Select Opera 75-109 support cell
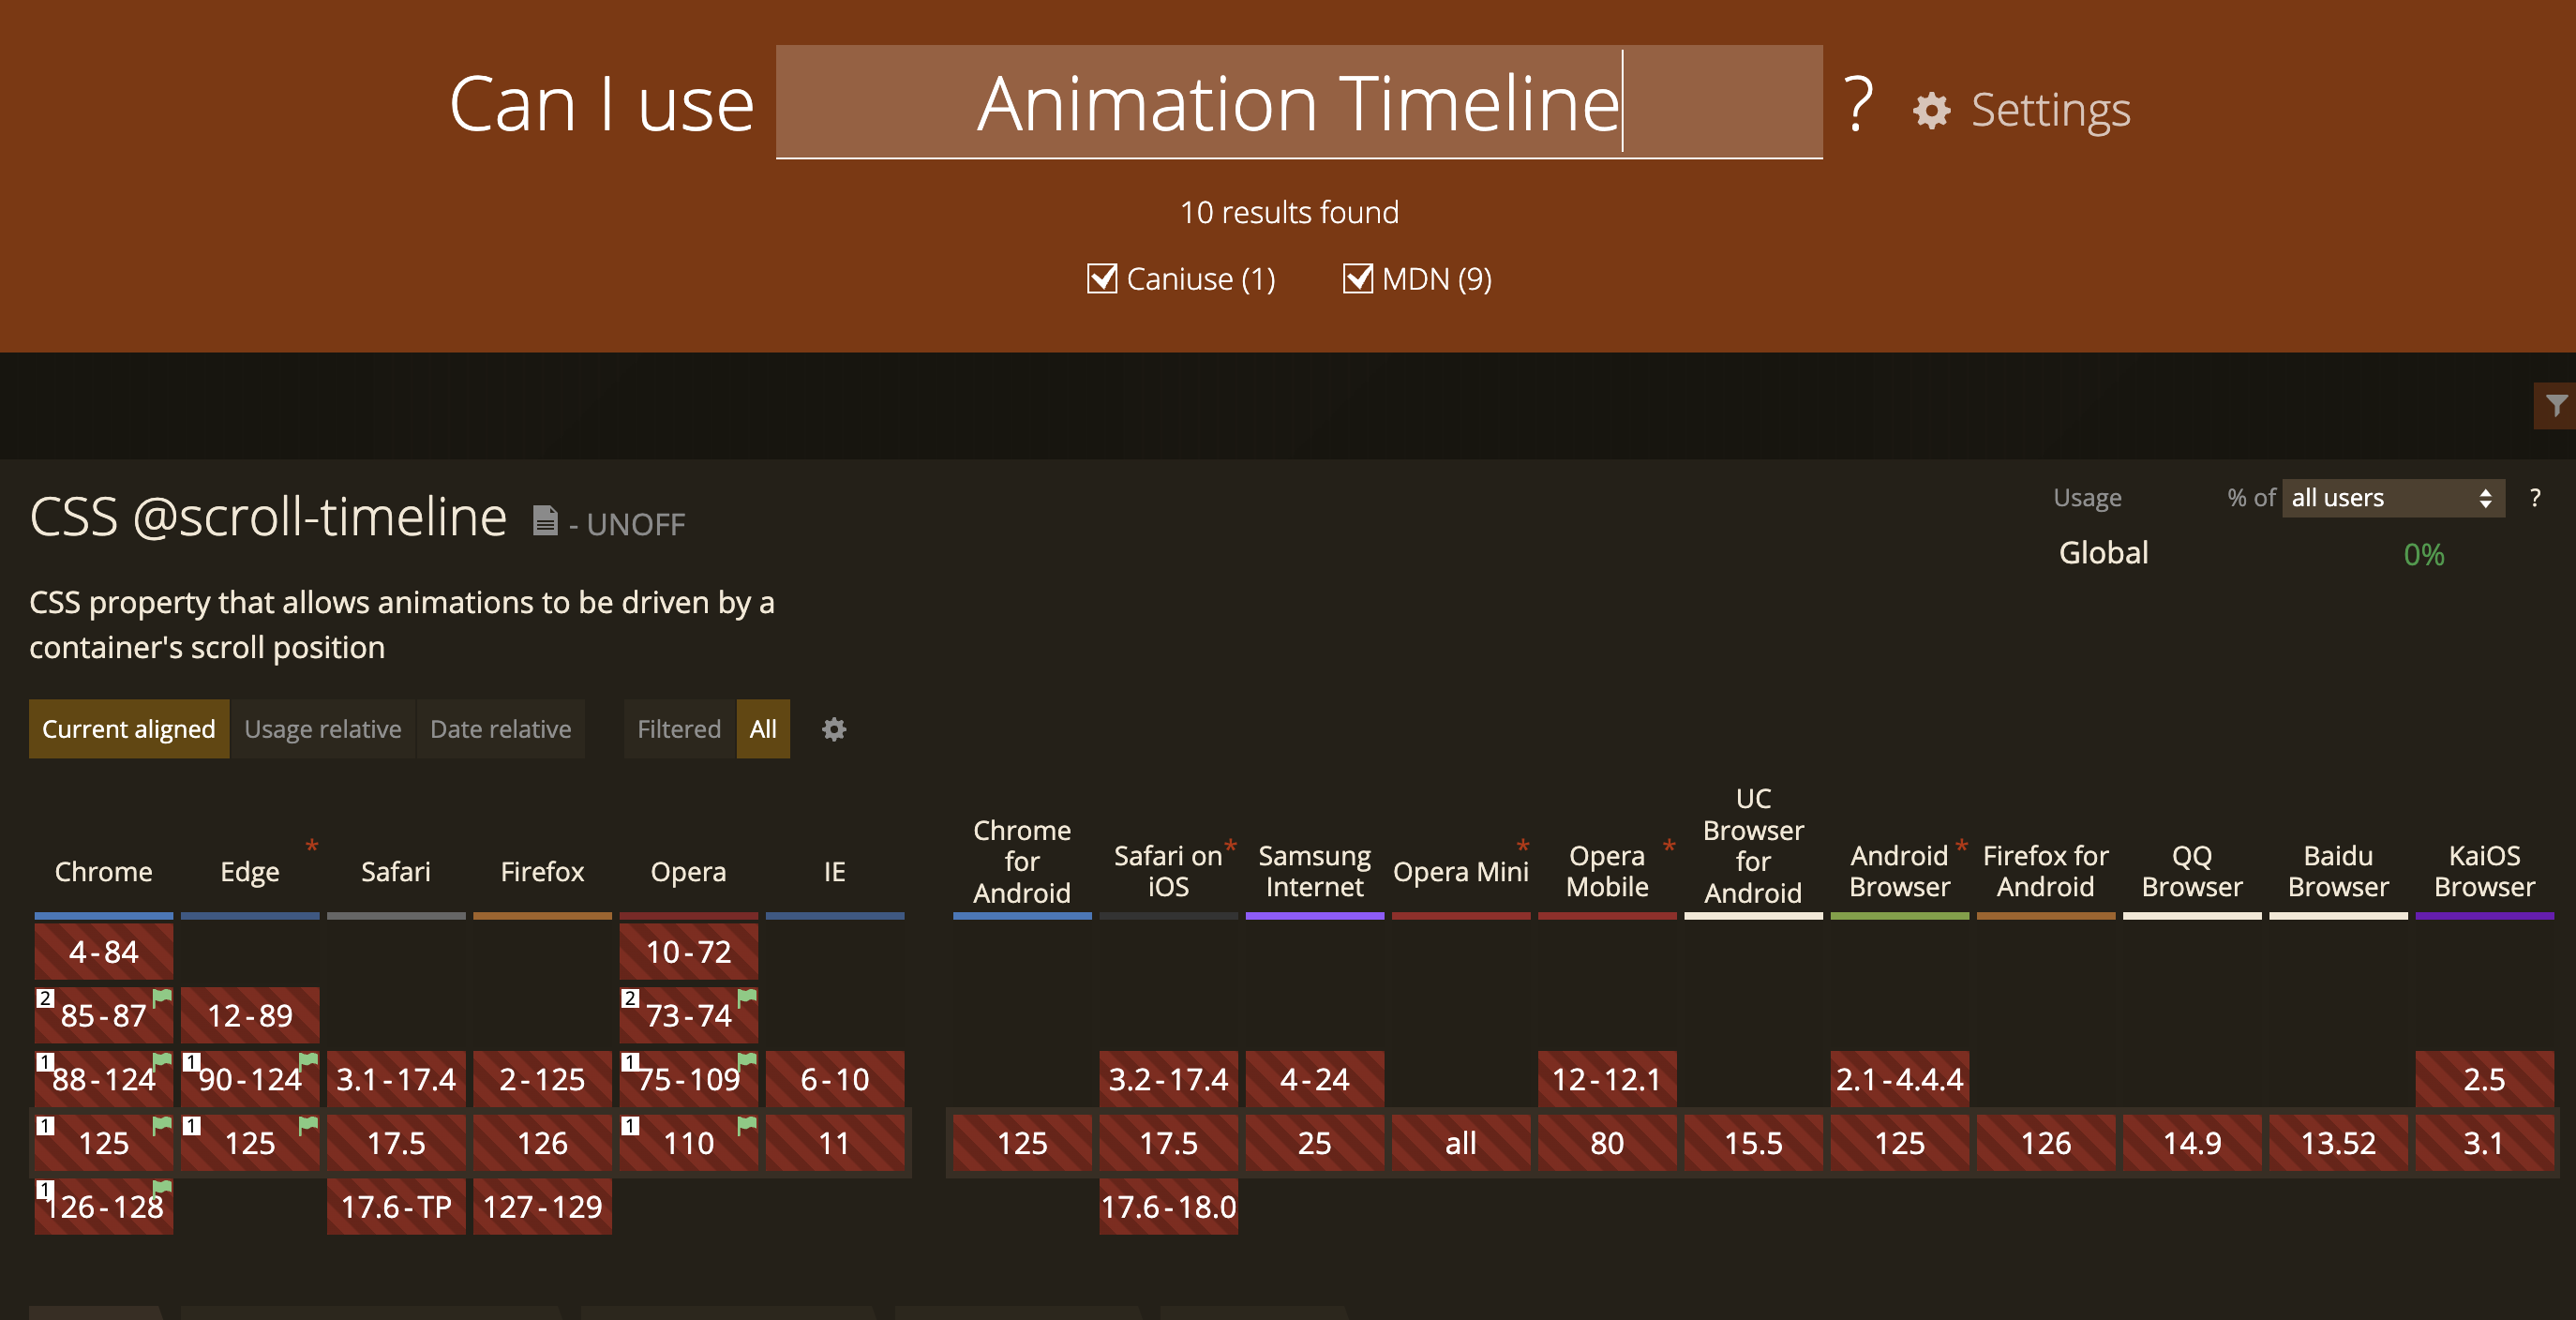This screenshot has height=1320, width=2576. pos(688,1080)
